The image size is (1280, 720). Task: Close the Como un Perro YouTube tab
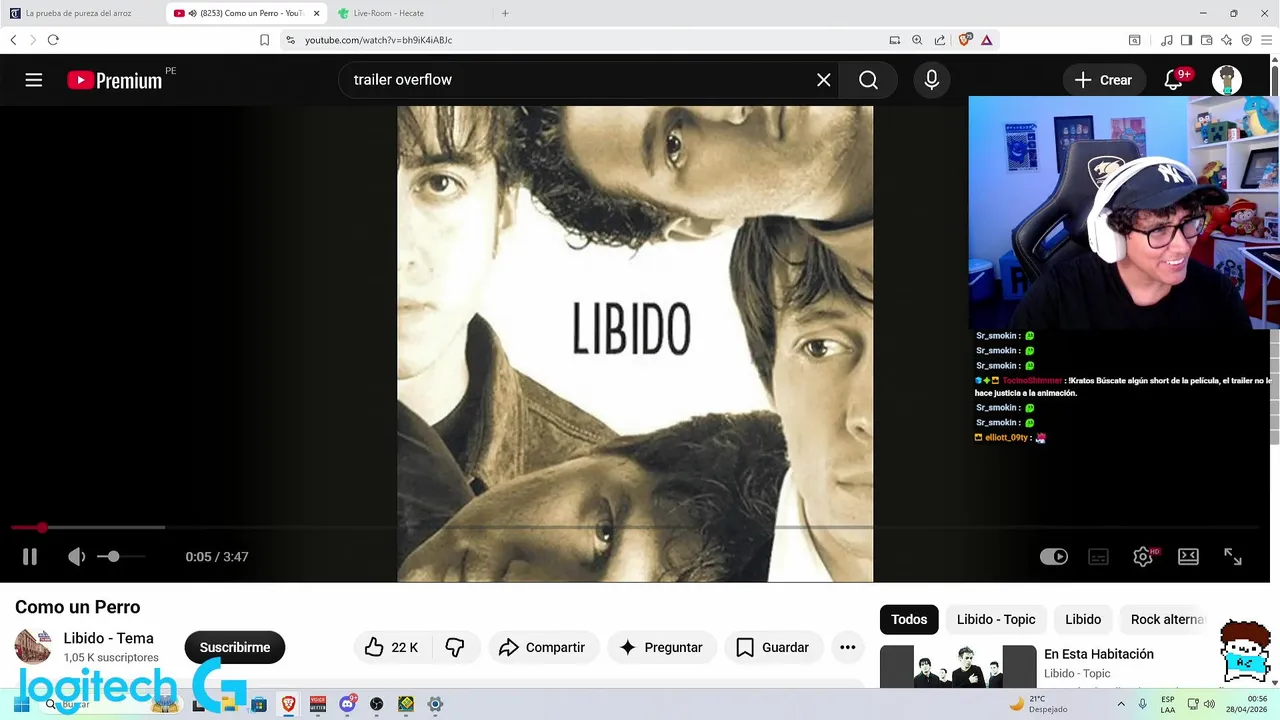coord(317,13)
